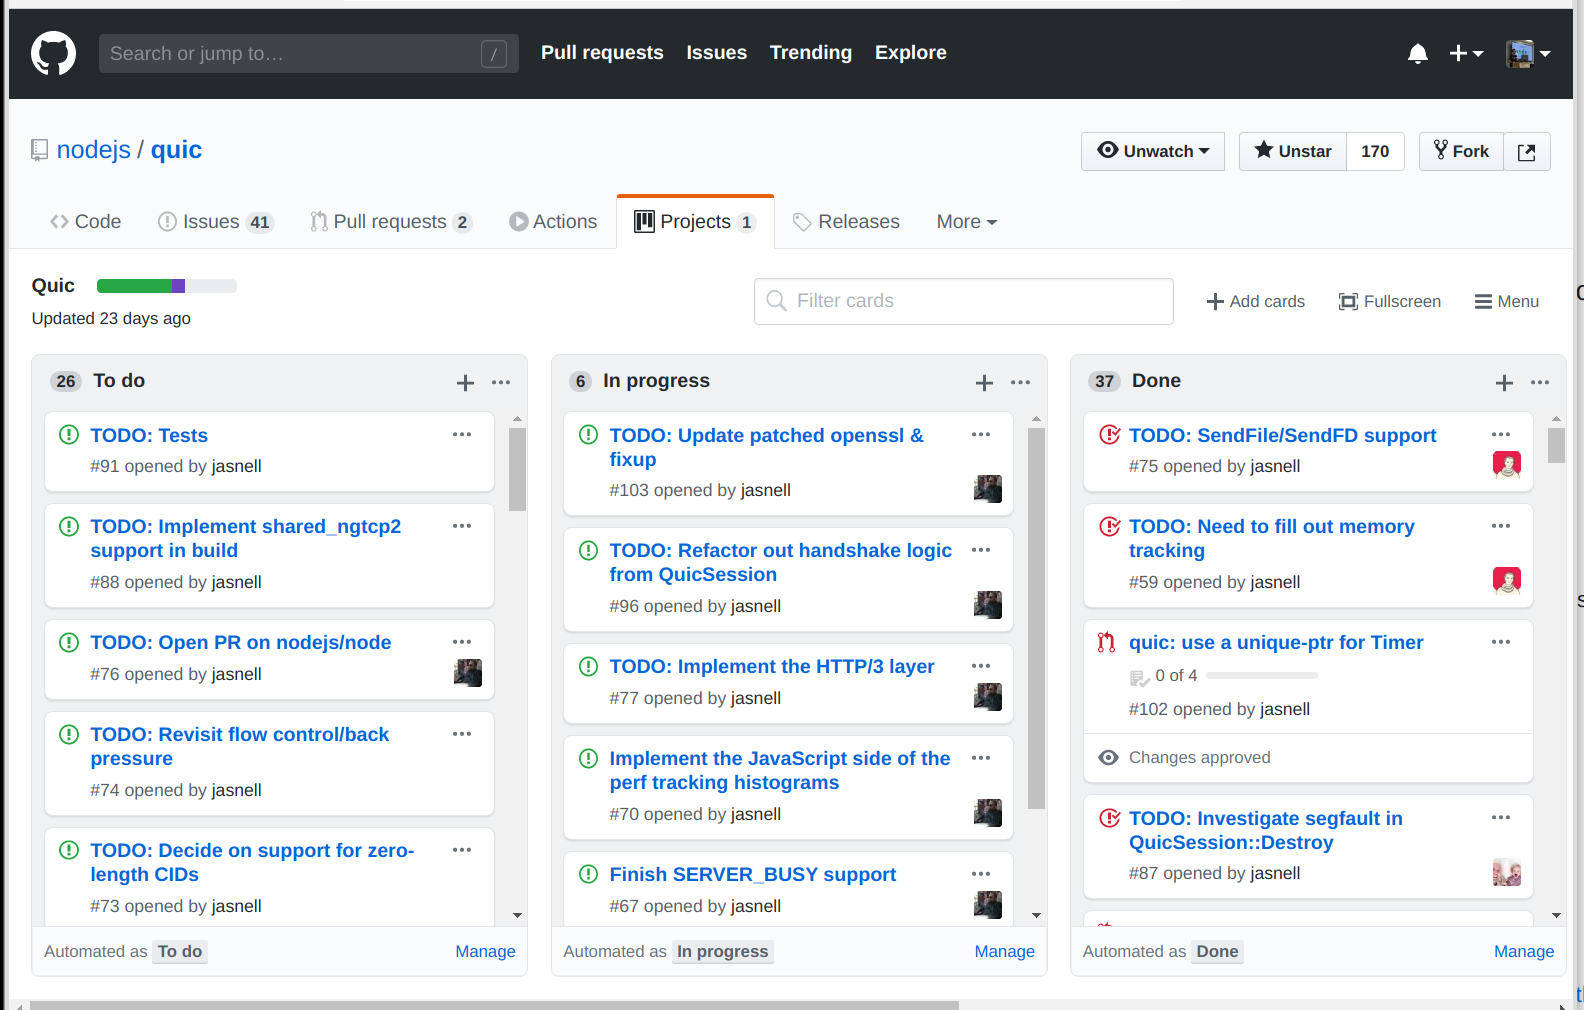Open the GitHub home logo
Viewport: 1584px width, 1010px height.
(53, 53)
